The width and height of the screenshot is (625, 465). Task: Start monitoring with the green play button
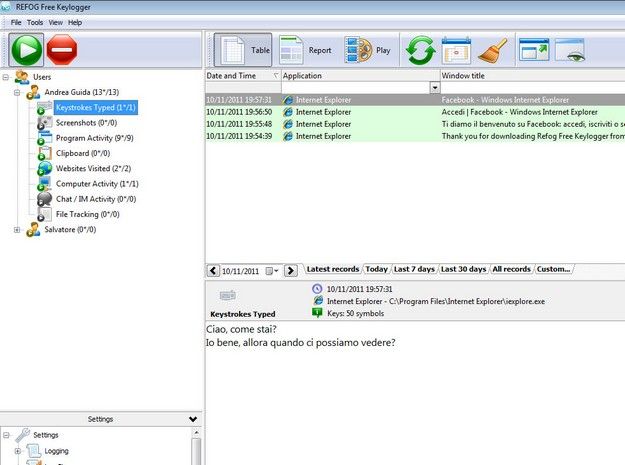(x=26, y=50)
